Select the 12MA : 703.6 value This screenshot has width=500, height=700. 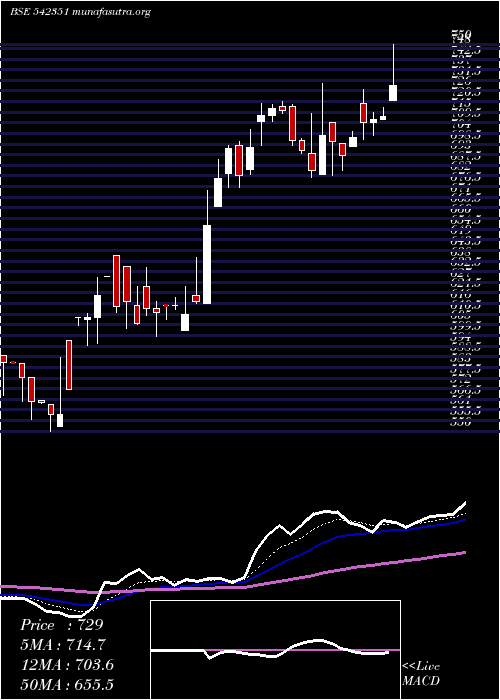[67, 665]
